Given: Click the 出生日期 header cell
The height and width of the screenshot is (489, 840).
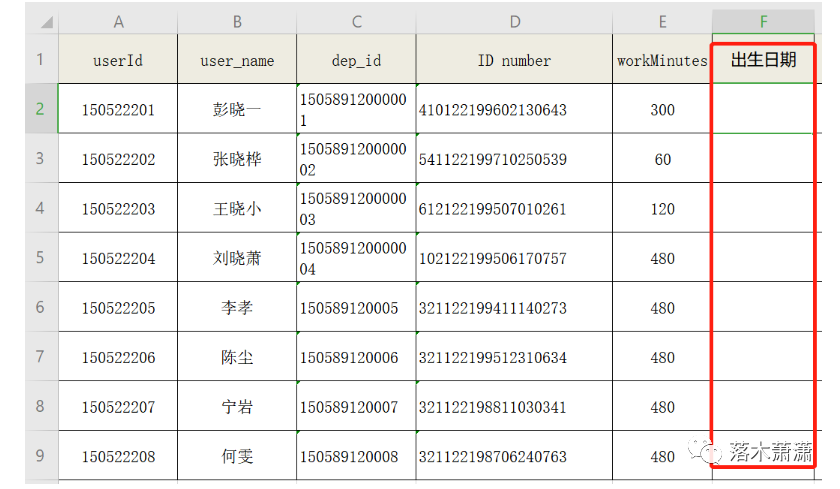Looking at the screenshot, I should pos(763,59).
